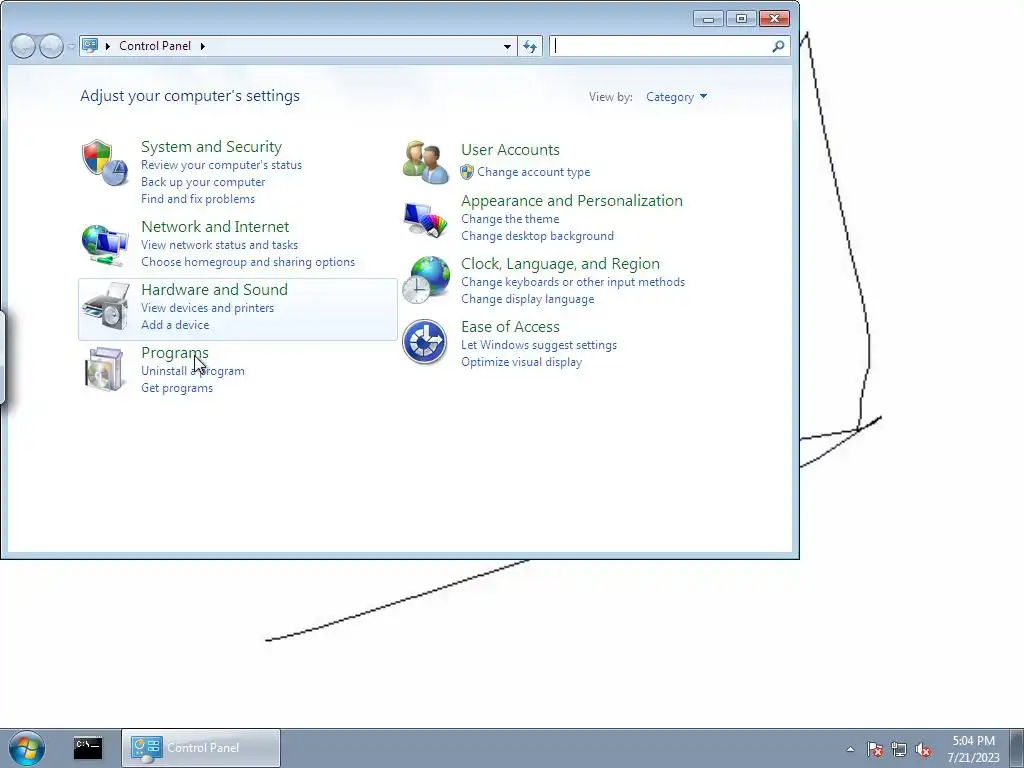Click the network tray icon
The height and width of the screenshot is (768, 1024).
pos(899,749)
